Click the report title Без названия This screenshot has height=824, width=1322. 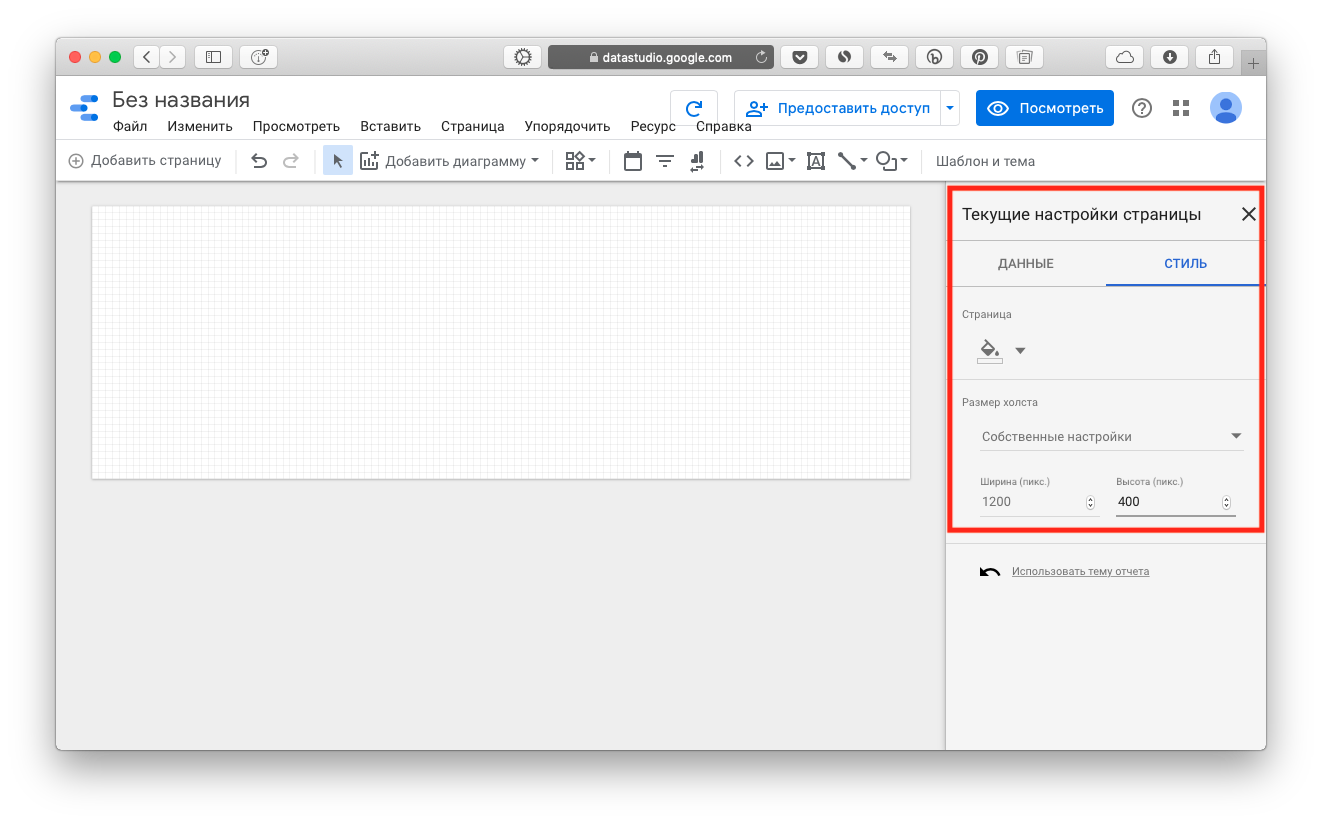(181, 100)
